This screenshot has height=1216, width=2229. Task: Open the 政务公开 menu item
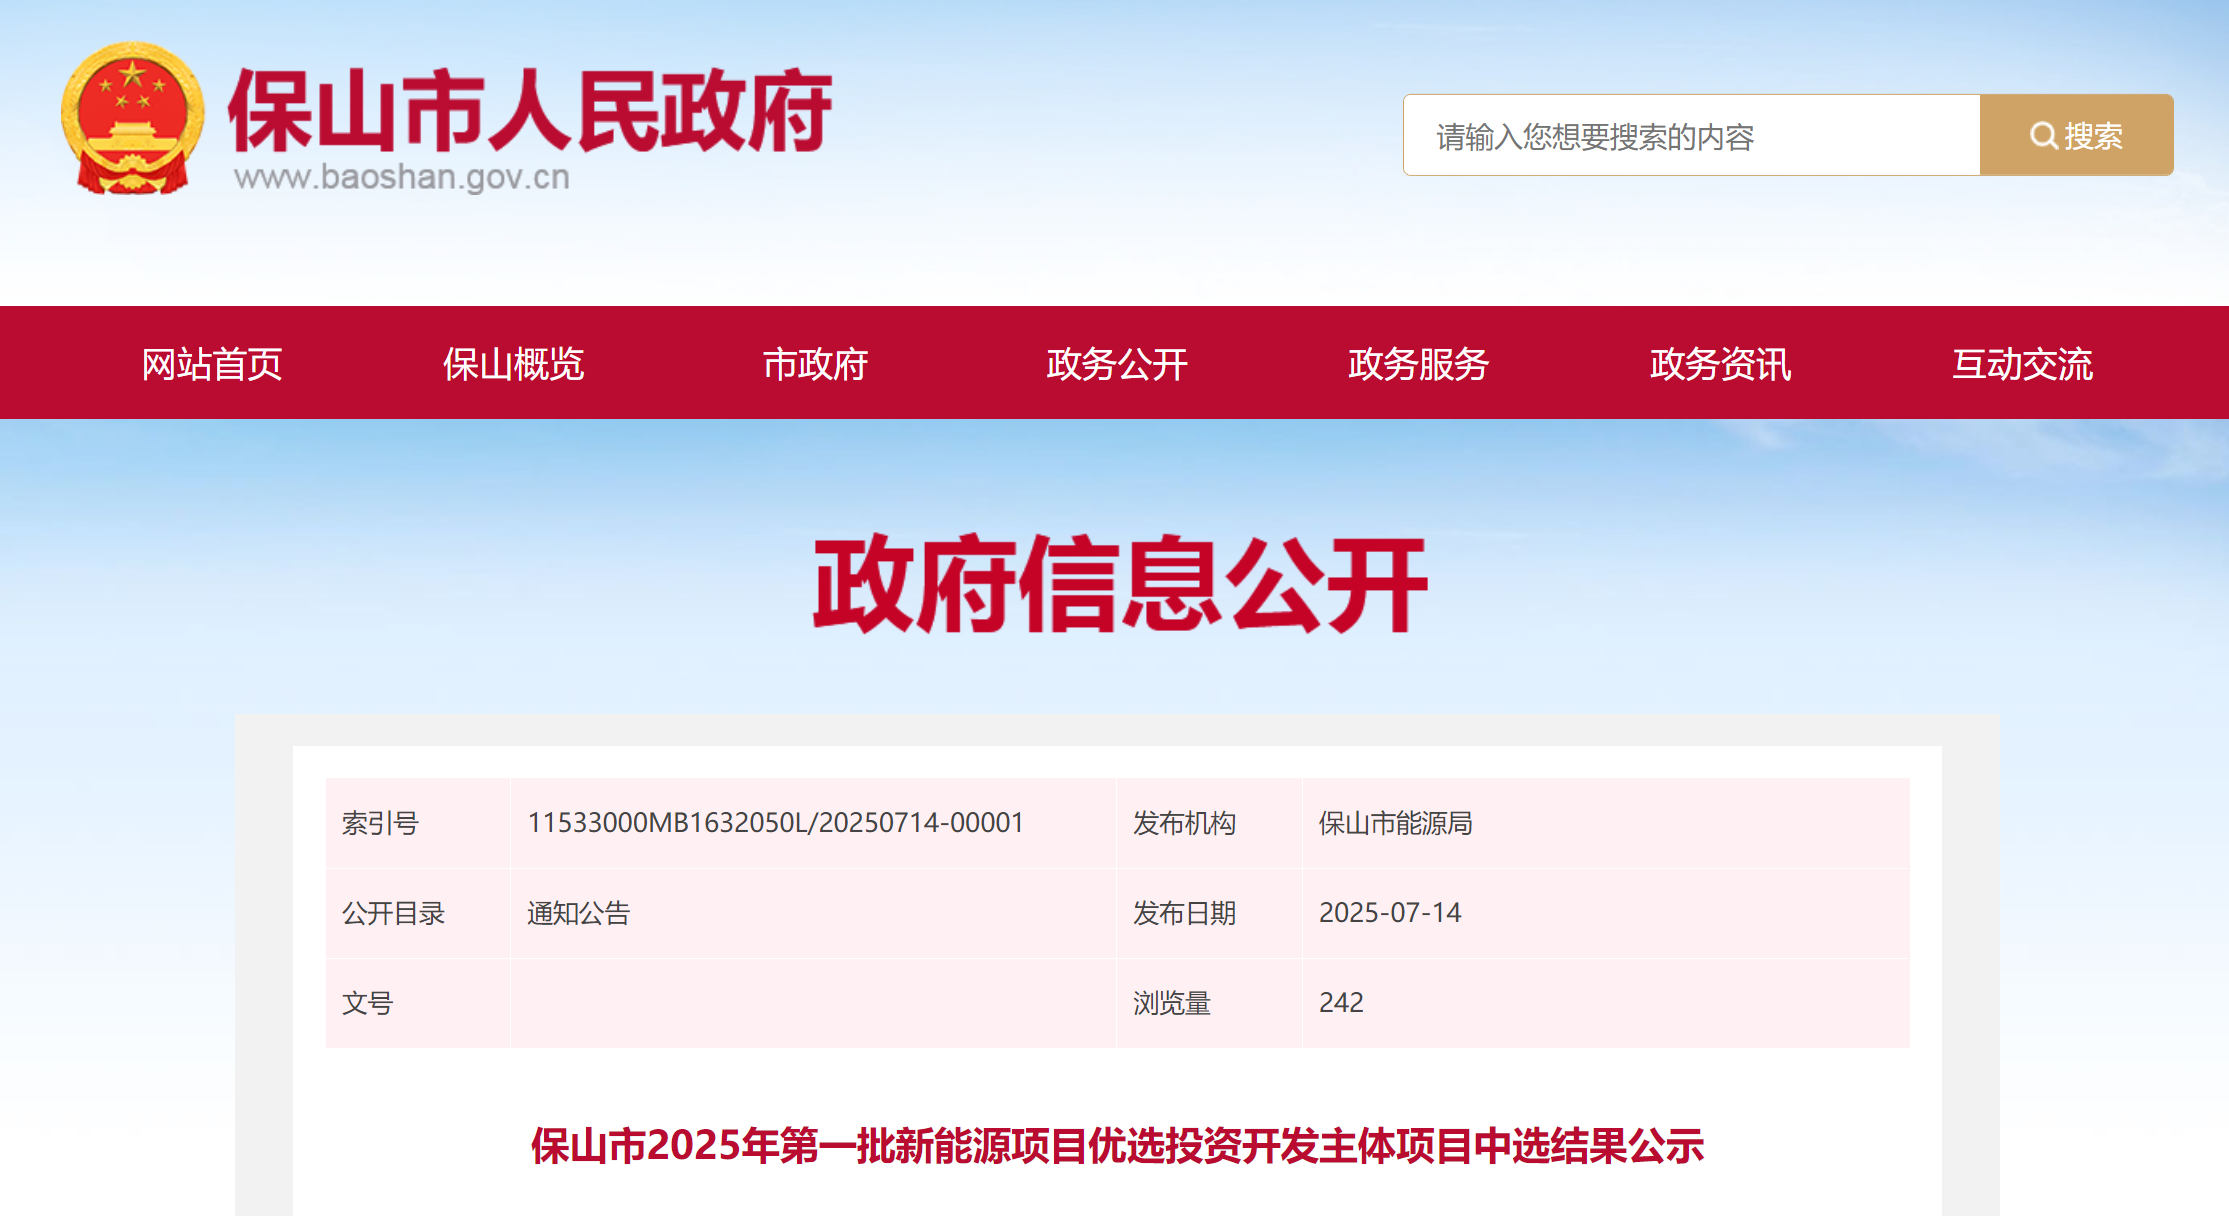coord(1117,363)
